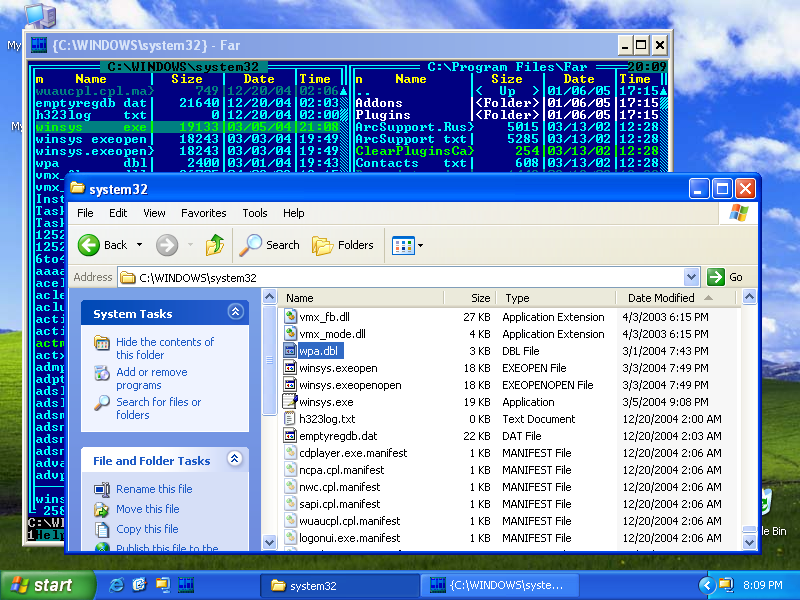Open the Help menu in Explorer
The image size is (800, 600).
293,213
